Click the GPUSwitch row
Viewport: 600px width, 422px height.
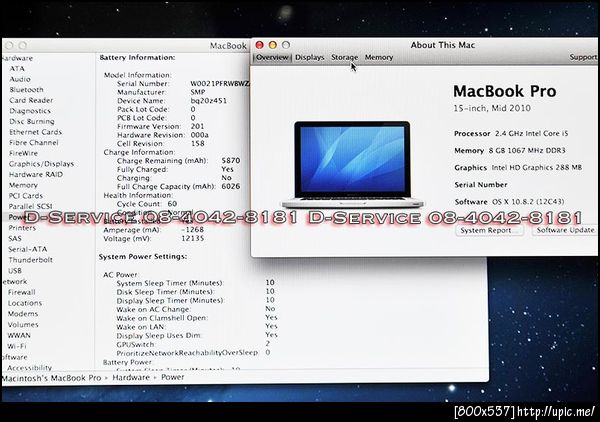point(193,344)
